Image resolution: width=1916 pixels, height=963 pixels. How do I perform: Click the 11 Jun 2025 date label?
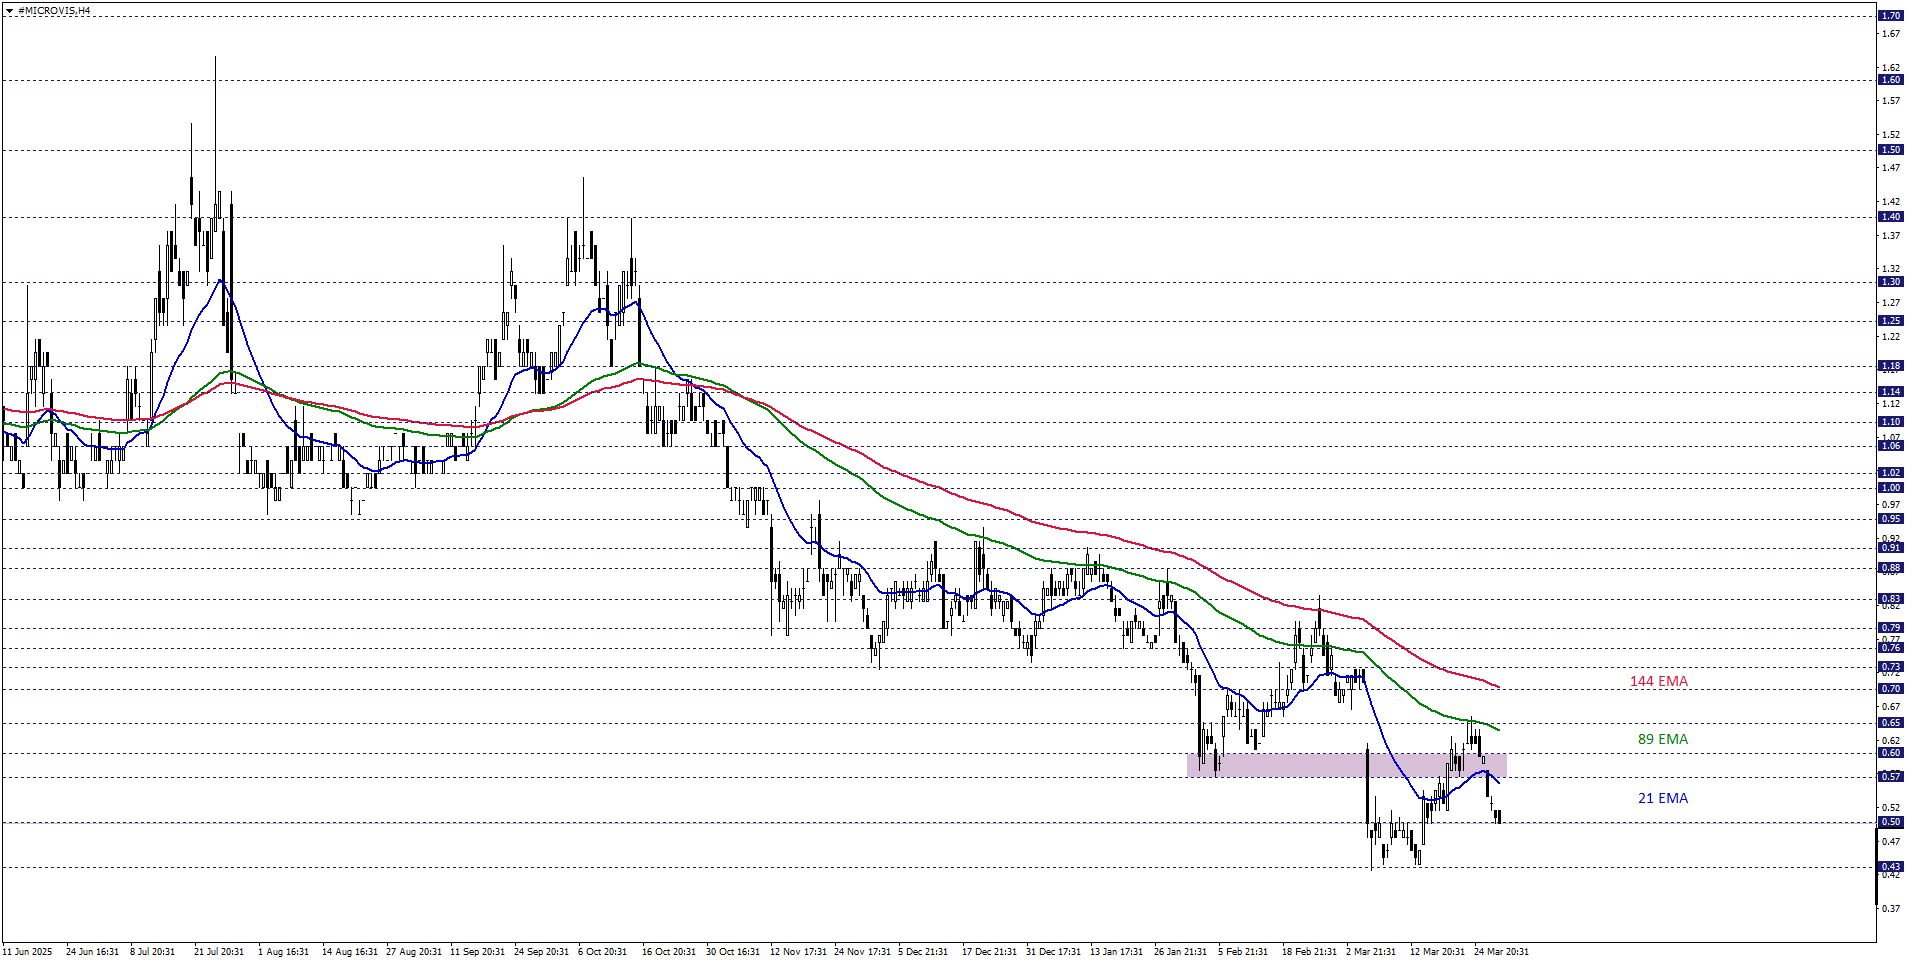[x=28, y=952]
